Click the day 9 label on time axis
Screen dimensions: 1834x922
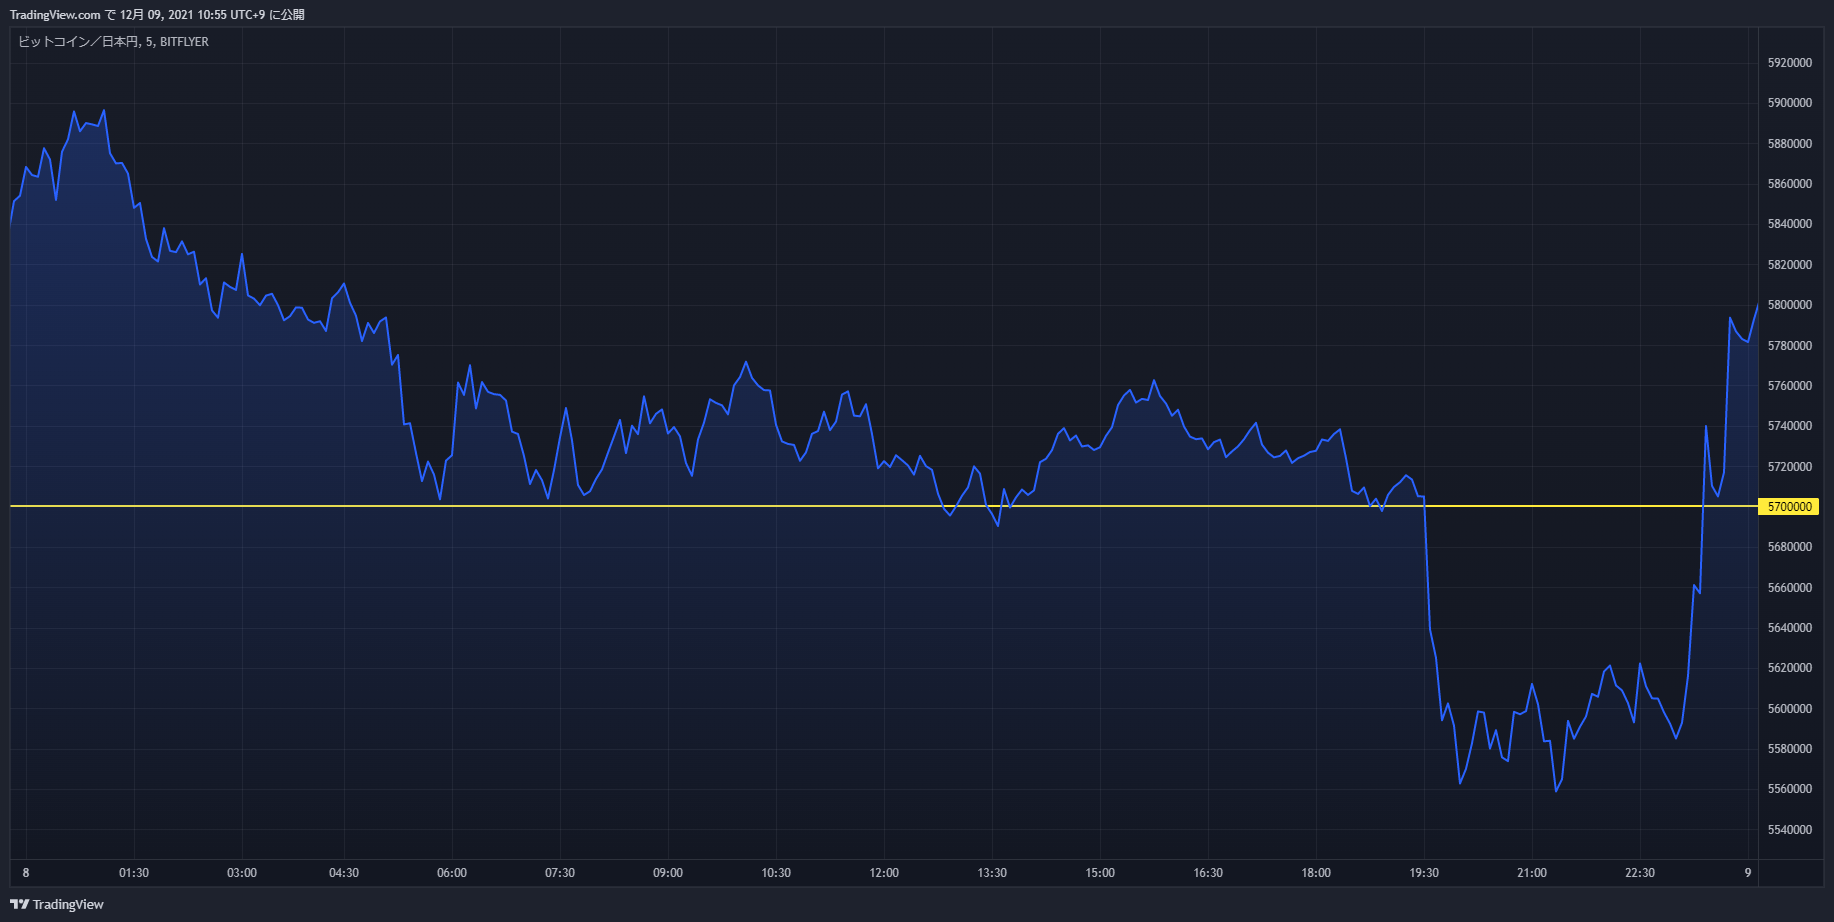coord(1748,873)
